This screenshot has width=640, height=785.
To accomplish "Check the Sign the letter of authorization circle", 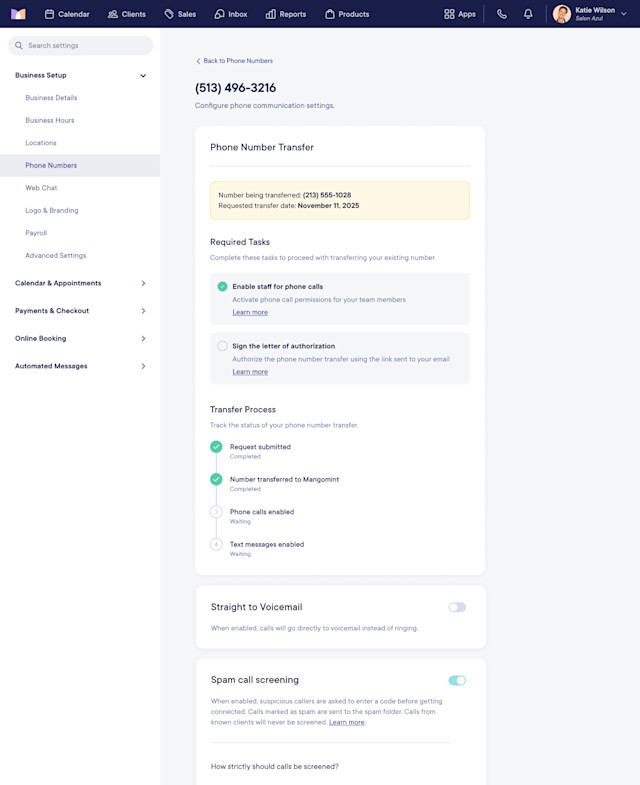I will pos(222,346).
